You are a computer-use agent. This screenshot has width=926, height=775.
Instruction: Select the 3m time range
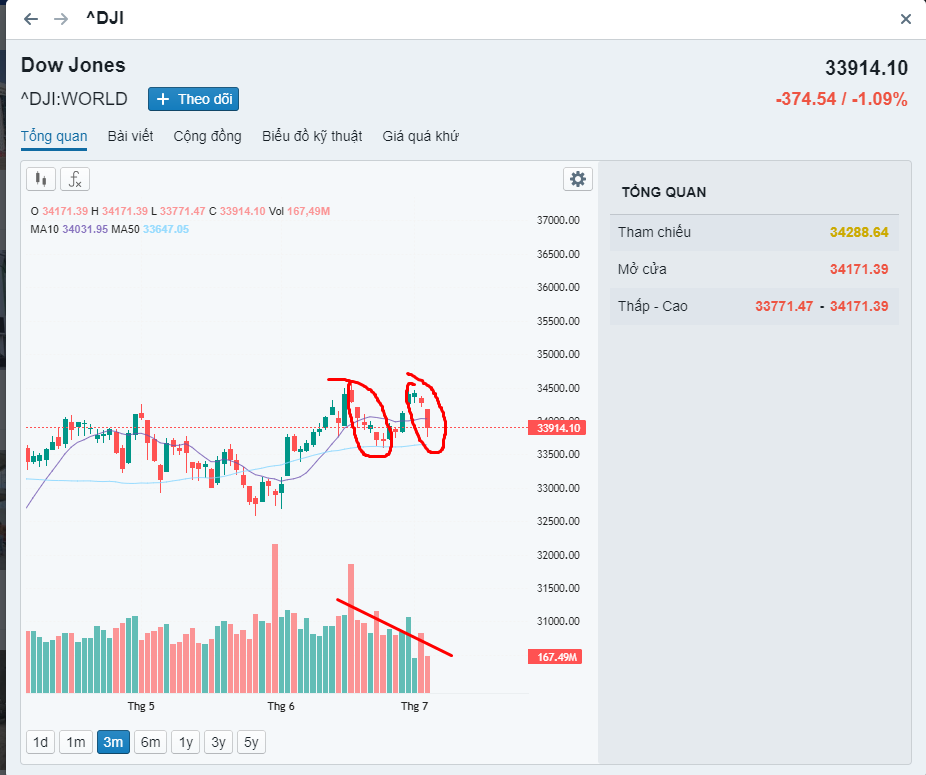pyautogui.click(x=113, y=742)
